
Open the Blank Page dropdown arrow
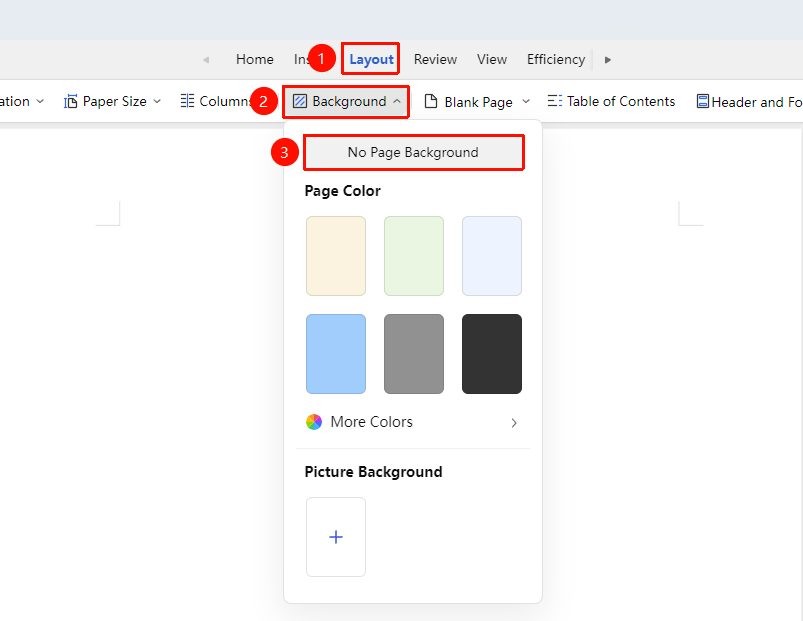(x=526, y=101)
